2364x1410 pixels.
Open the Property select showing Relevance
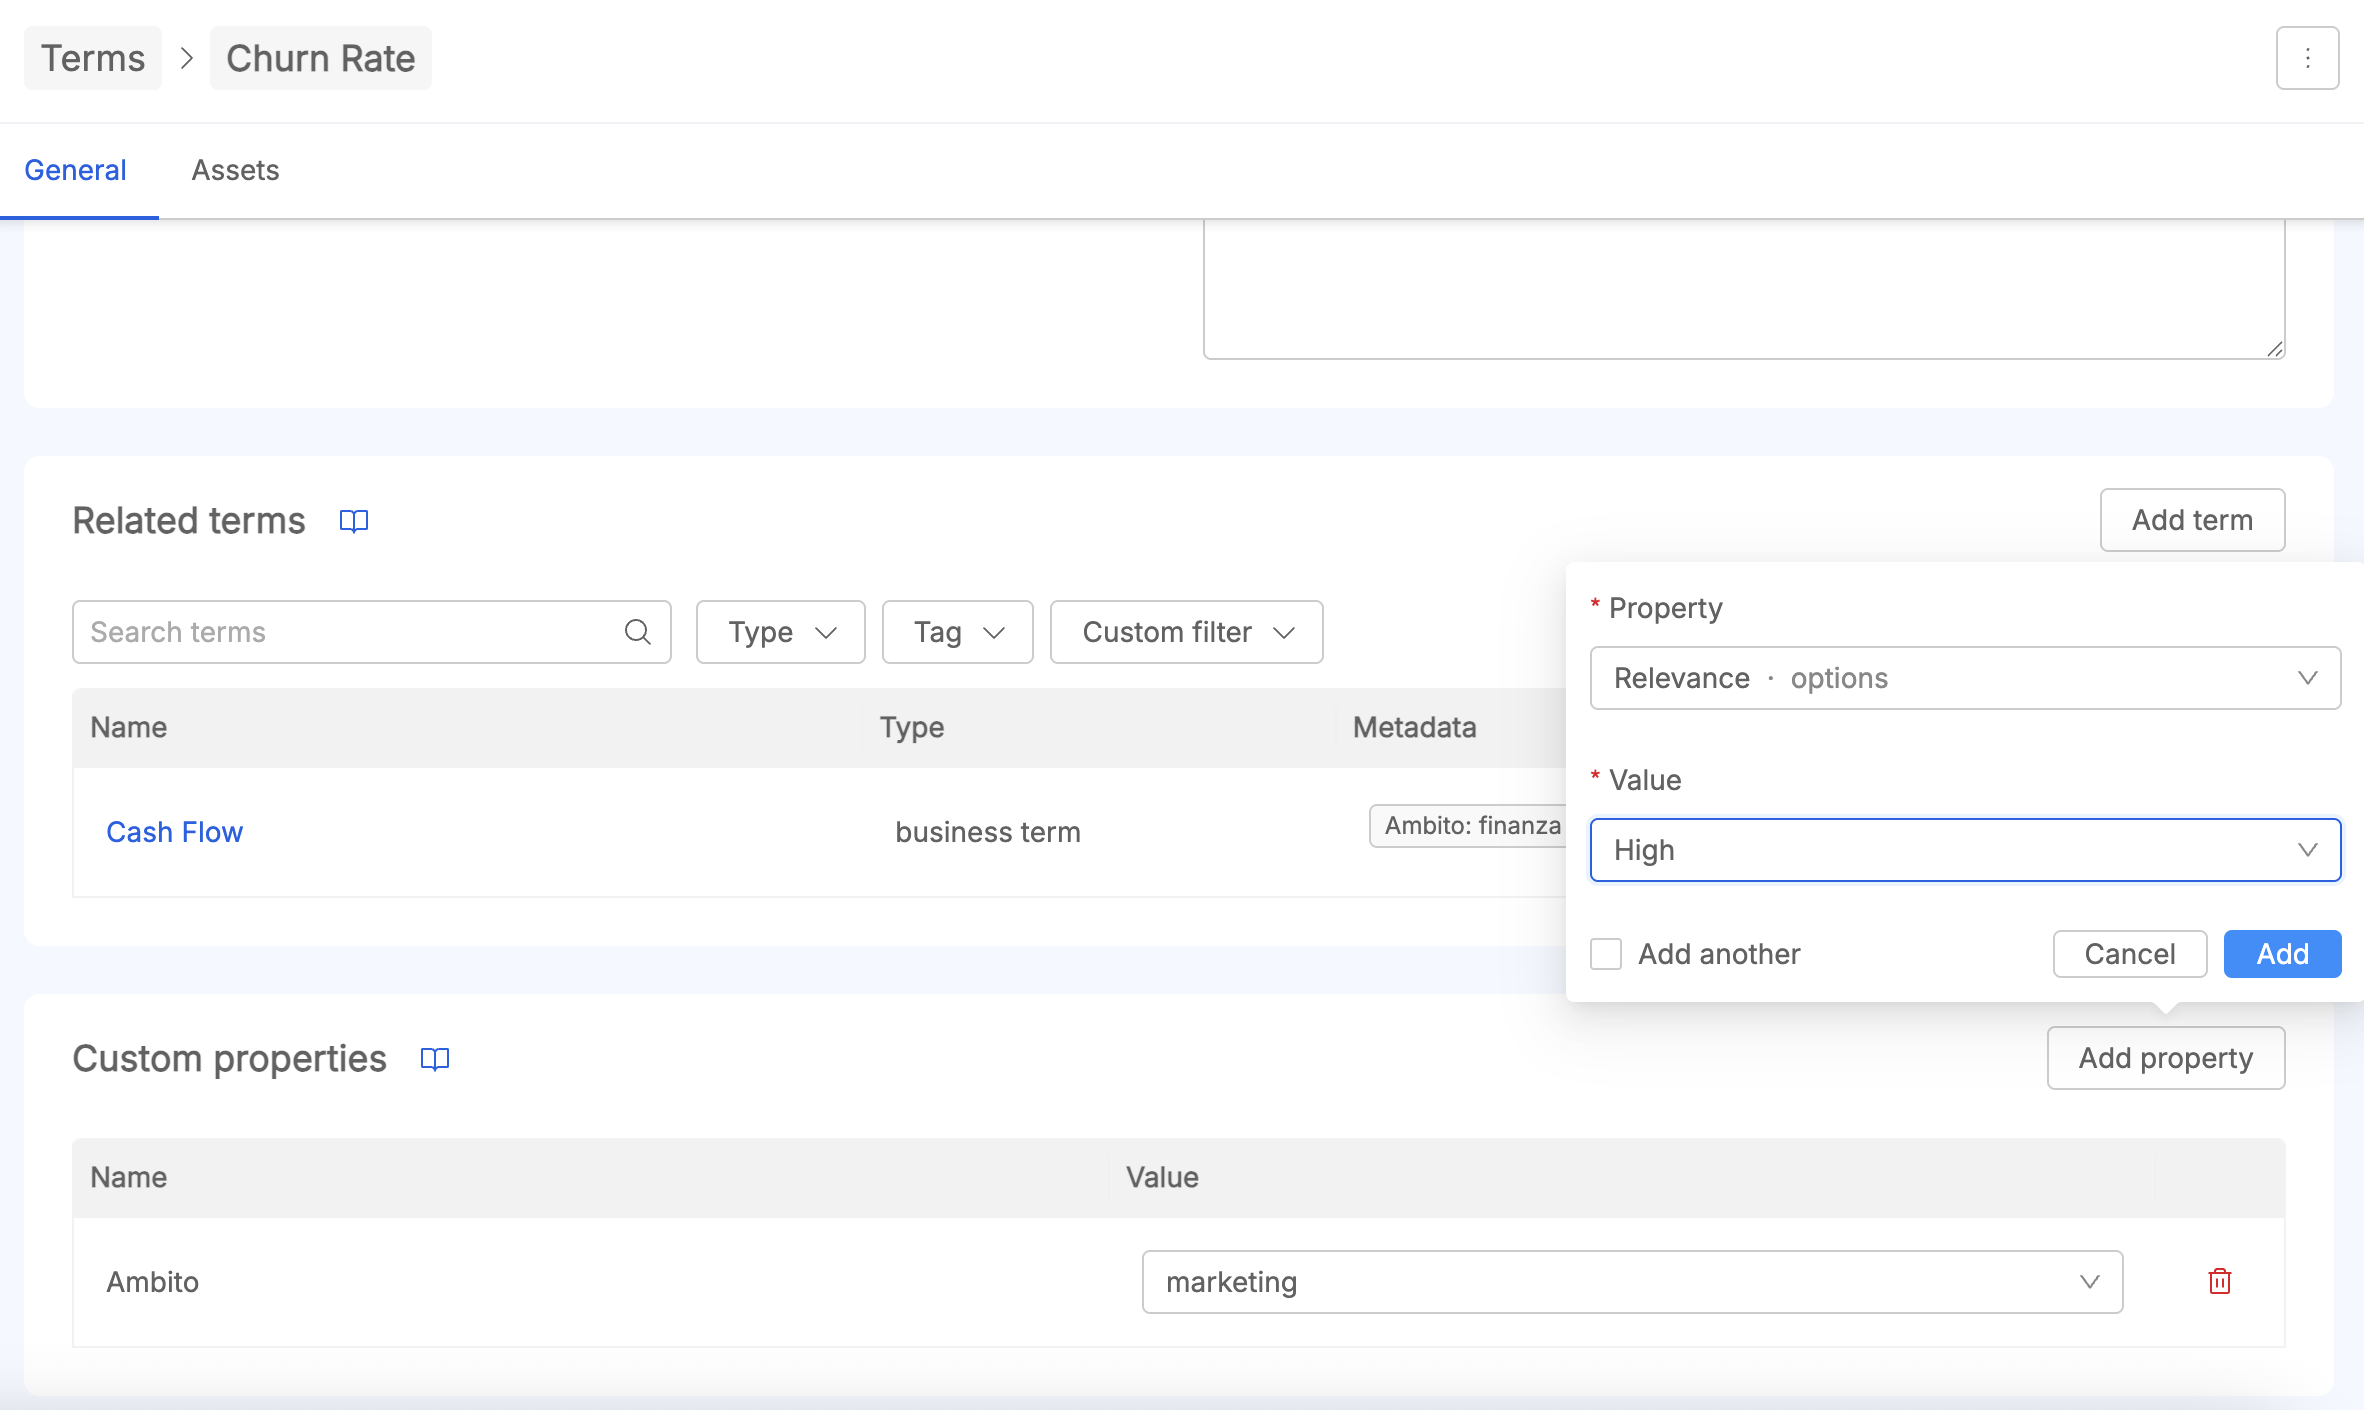[x=1965, y=678]
